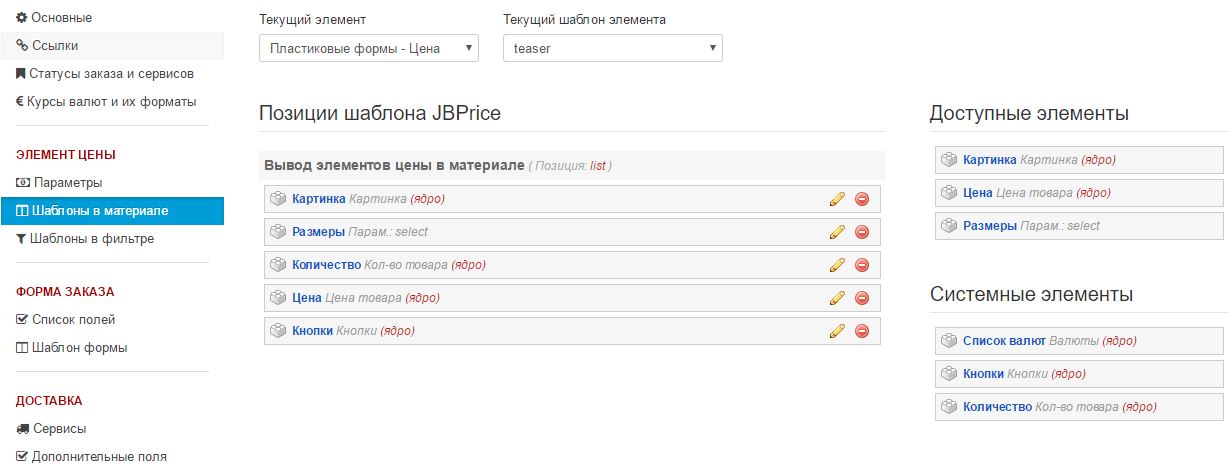This screenshot has height=474, width=1230.
Task: Open Статусы заказа и сервисов page
Action: [111, 73]
